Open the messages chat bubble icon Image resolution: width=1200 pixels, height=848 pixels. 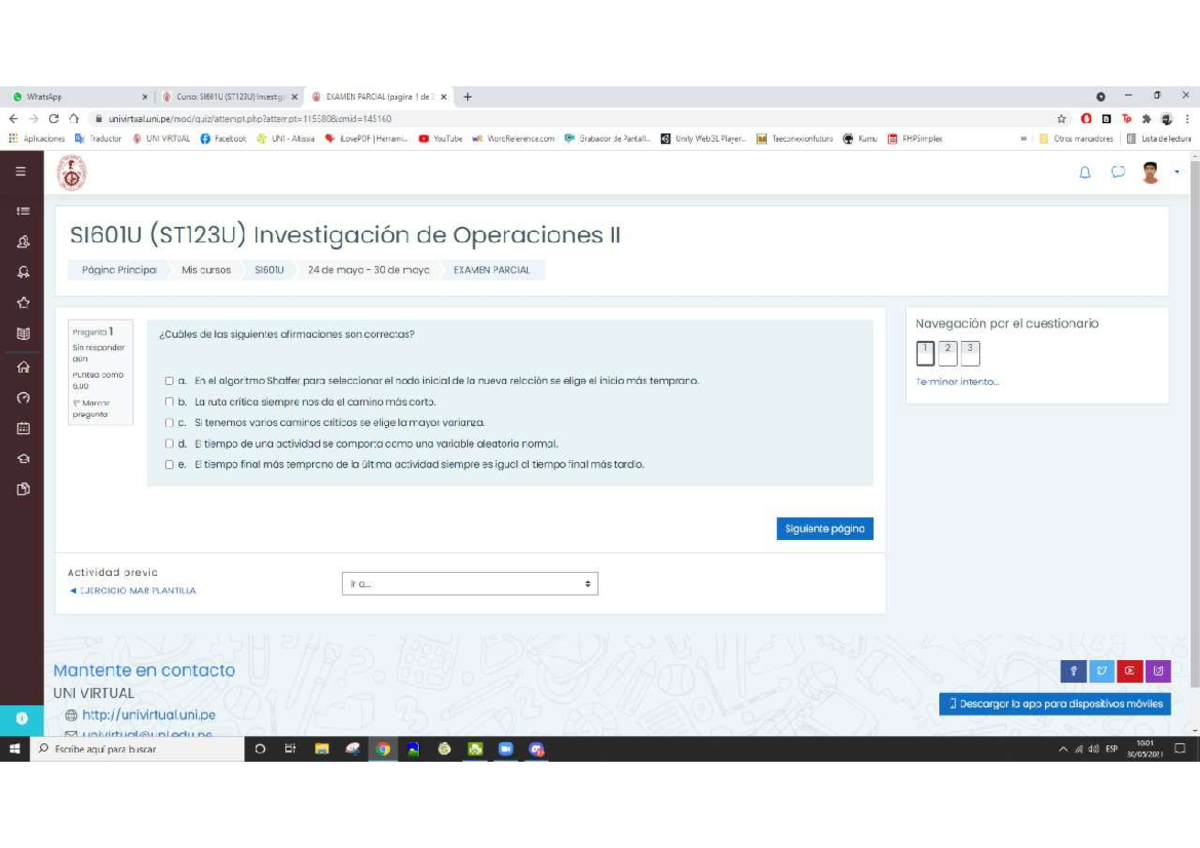tap(1118, 173)
